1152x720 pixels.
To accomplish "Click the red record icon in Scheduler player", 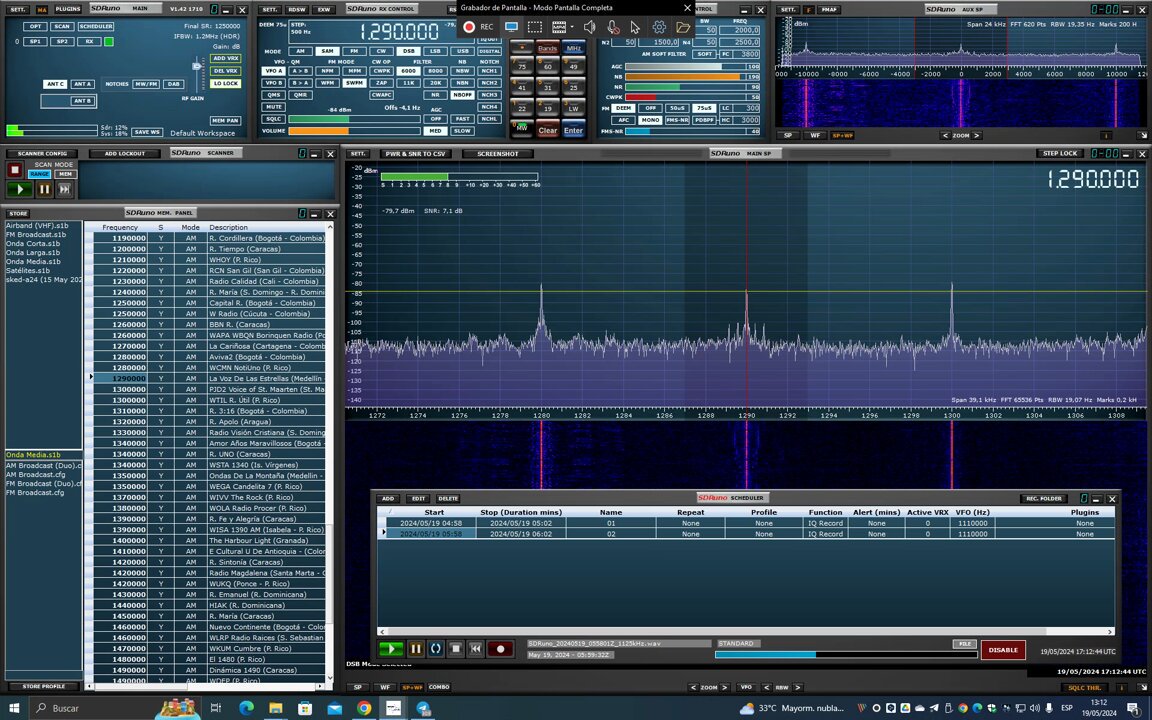I will click(x=500, y=649).
